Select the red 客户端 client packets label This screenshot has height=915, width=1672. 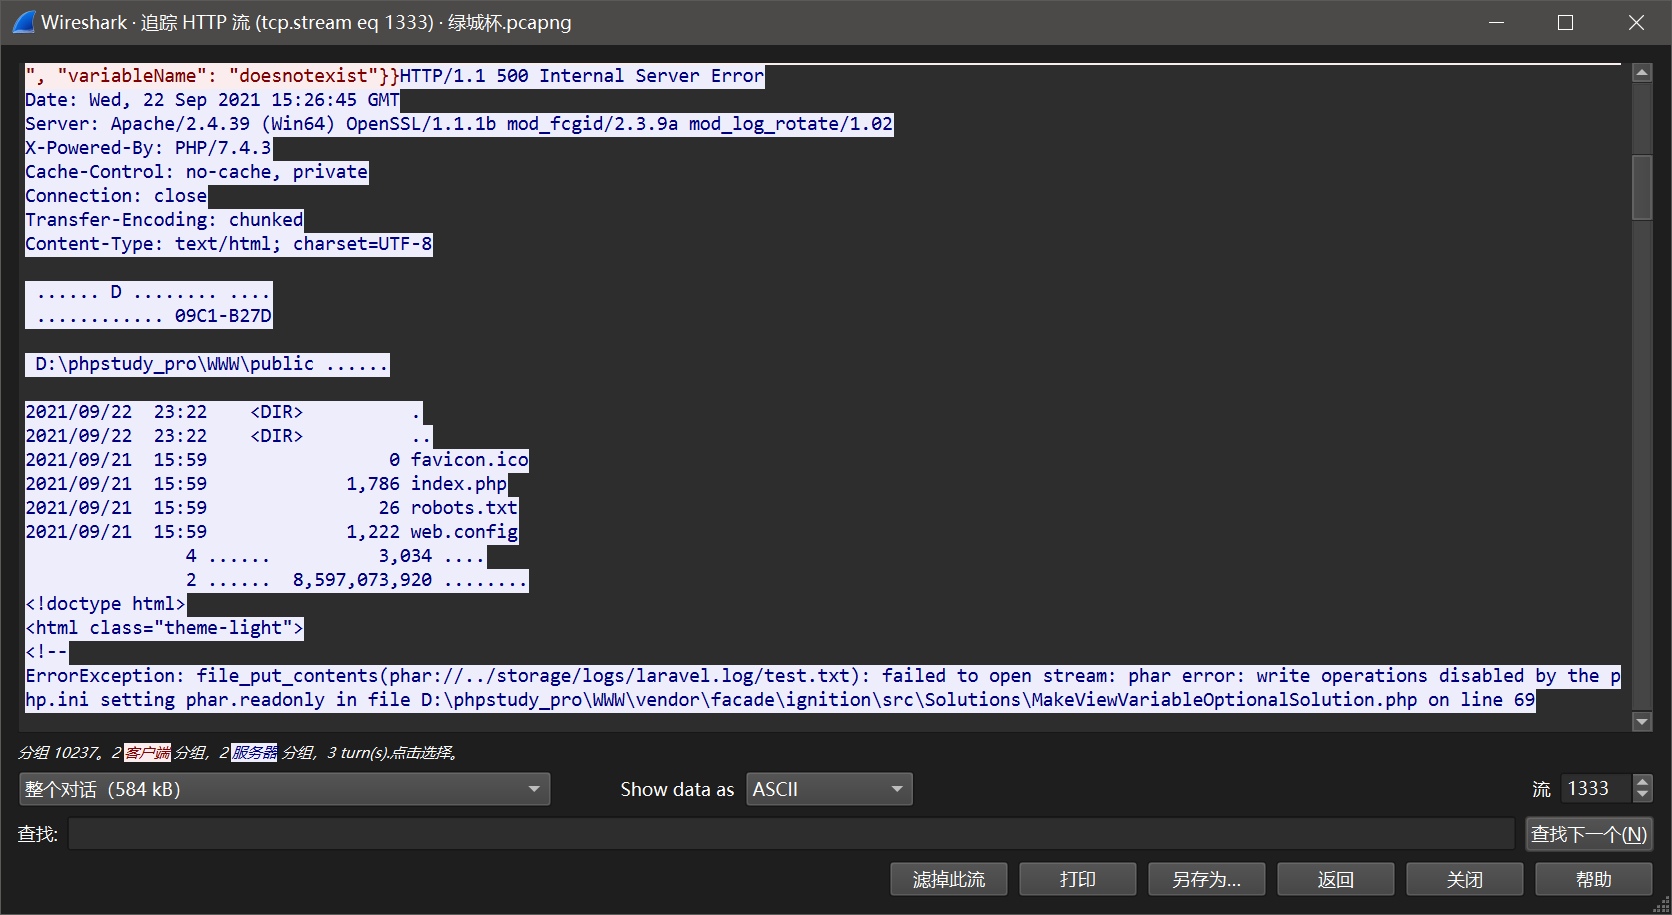coord(148,752)
